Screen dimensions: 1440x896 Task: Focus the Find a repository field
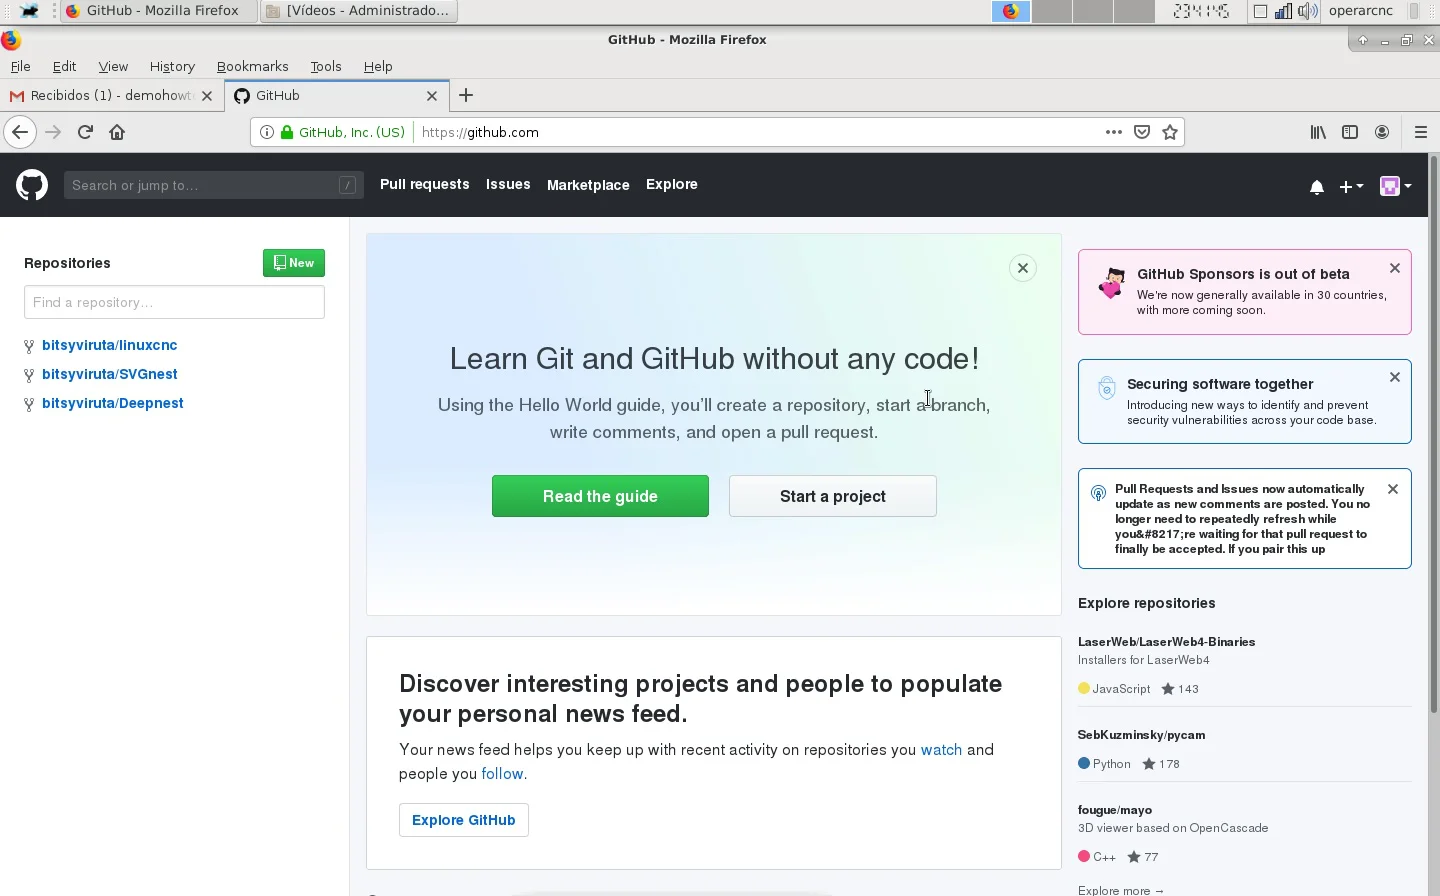[174, 302]
